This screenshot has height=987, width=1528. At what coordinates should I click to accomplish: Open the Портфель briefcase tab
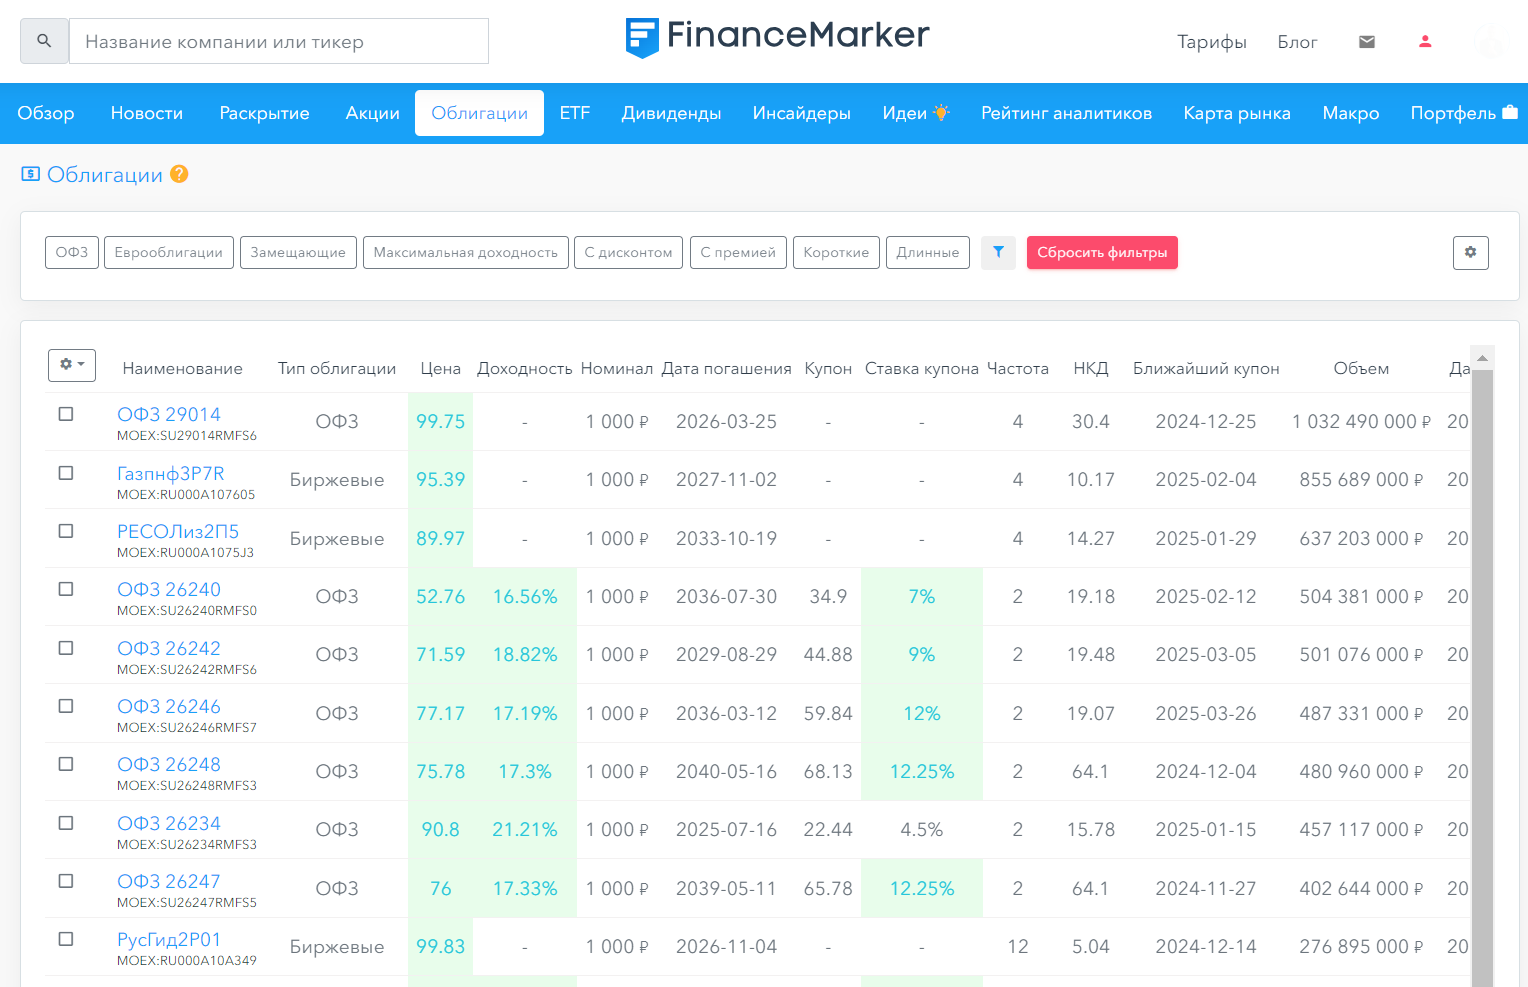(x=1463, y=113)
